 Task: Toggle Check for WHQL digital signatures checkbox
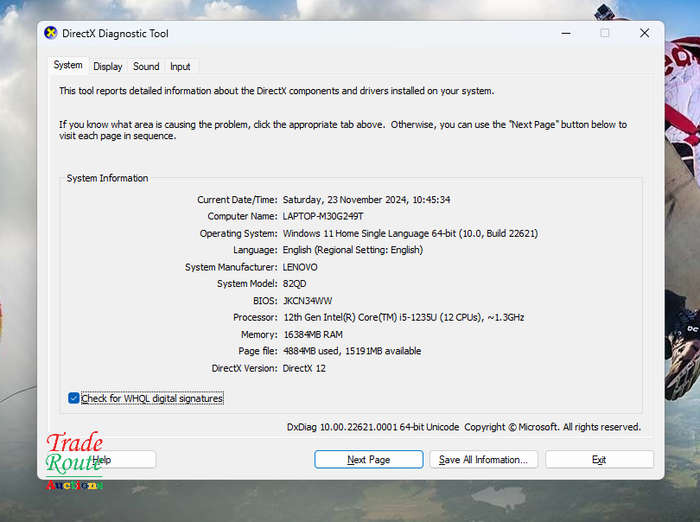74,398
